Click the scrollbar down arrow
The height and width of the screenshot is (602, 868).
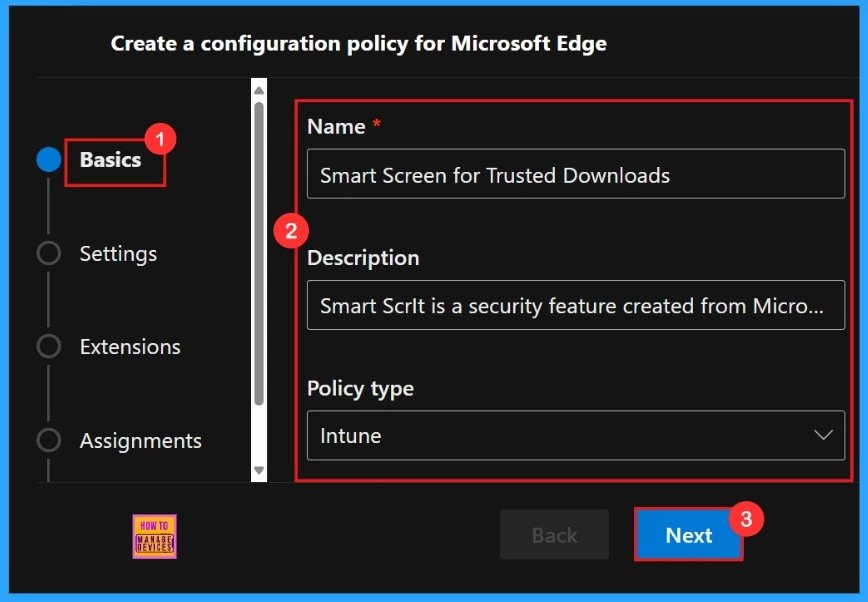click(x=259, y=470)
